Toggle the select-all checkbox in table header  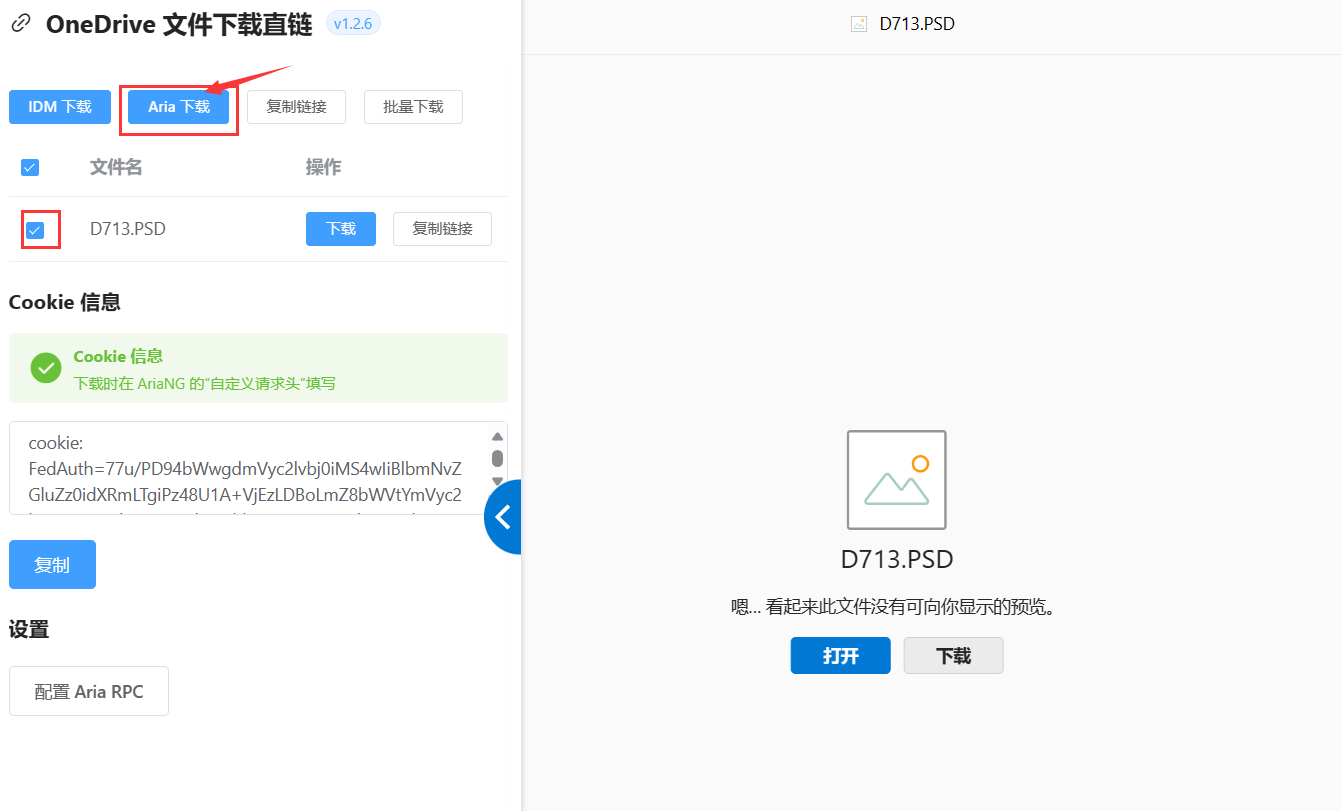(30, 167)
